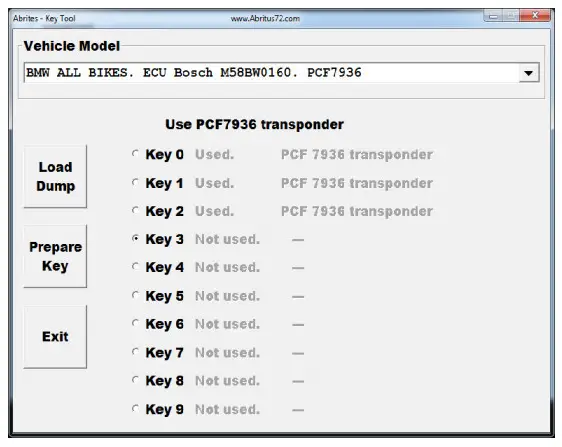Select the Key 8 radio button
Viewport: 562px width, 447px height.
point(135,380)
